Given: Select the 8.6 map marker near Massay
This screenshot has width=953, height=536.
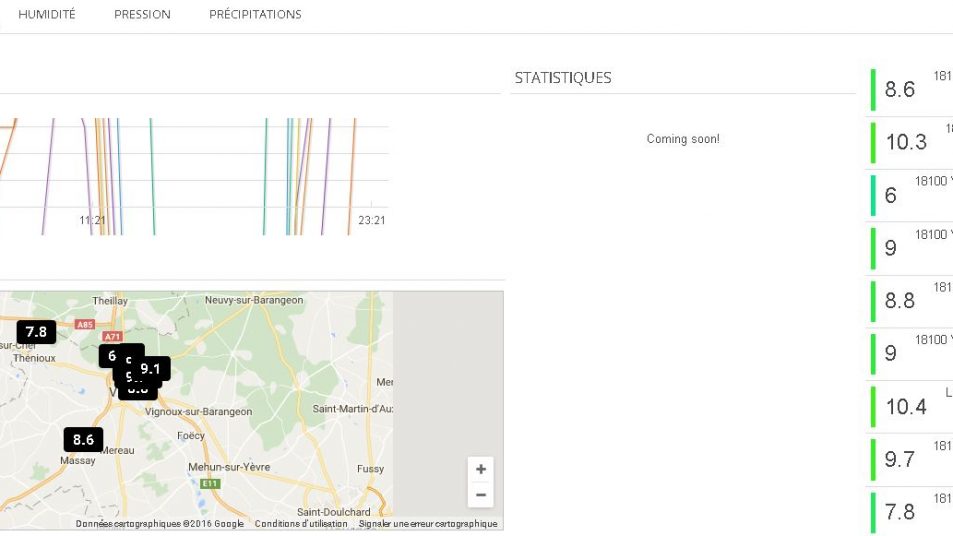Looking at the screenshot, I should 83,439.
